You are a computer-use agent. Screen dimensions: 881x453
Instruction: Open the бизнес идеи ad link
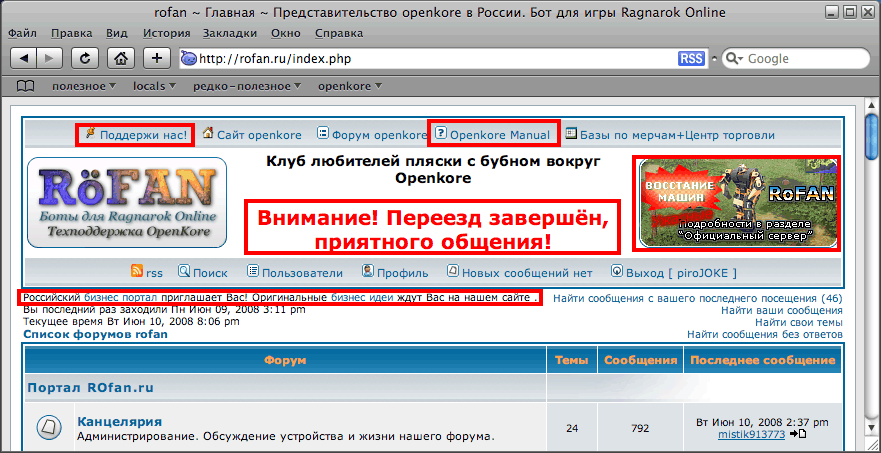coord(363,297)
